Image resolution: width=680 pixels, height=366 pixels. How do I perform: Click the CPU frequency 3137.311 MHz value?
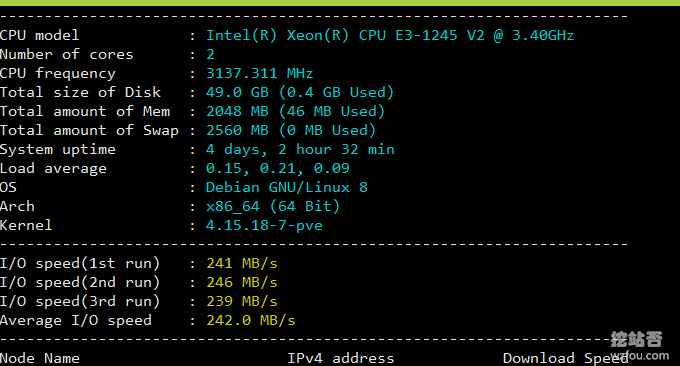(259, 73)
